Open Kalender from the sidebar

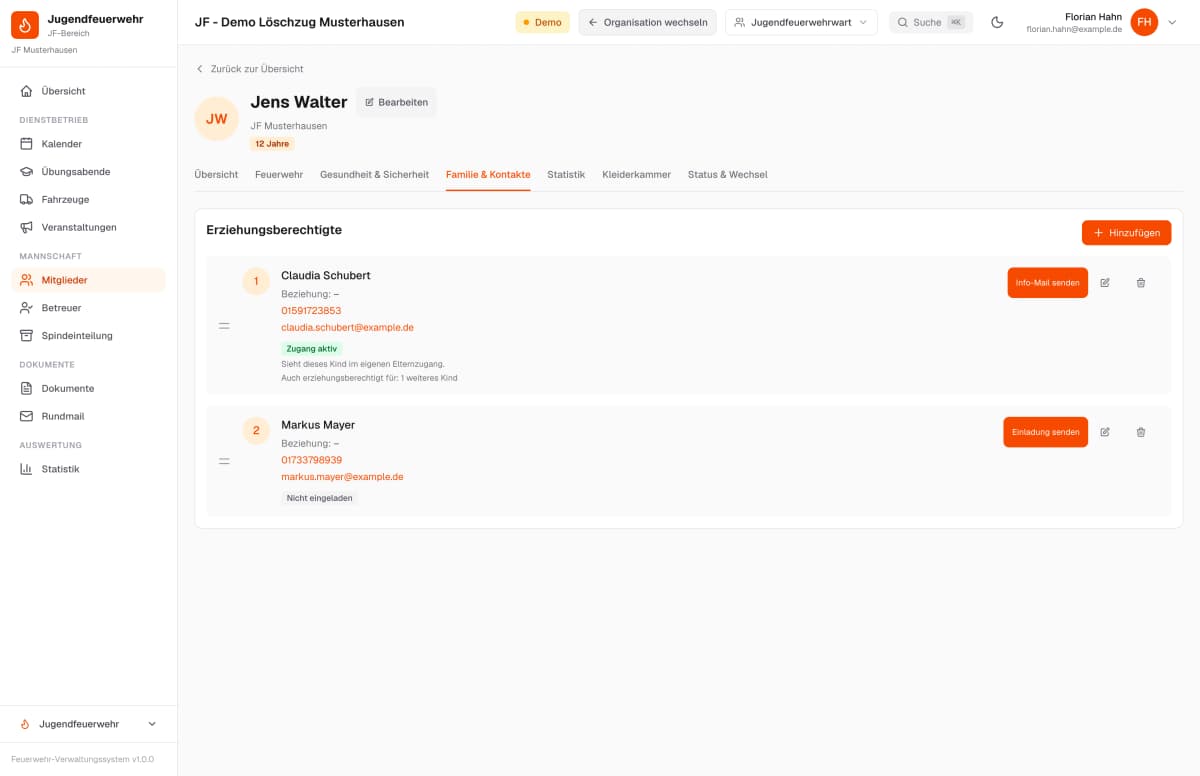click(88, 144)
